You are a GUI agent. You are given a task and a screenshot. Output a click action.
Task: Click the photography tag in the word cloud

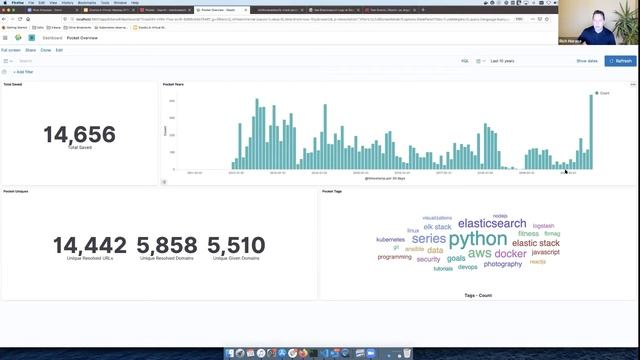coord(503,264)
